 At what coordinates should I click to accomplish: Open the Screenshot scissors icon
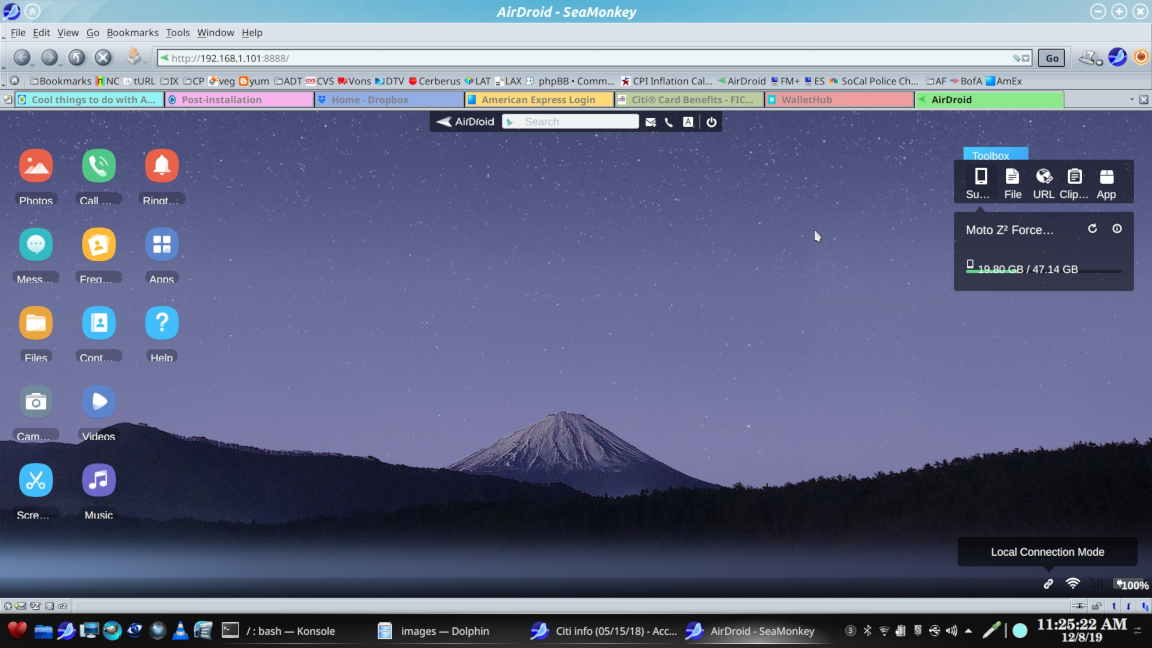36,481
